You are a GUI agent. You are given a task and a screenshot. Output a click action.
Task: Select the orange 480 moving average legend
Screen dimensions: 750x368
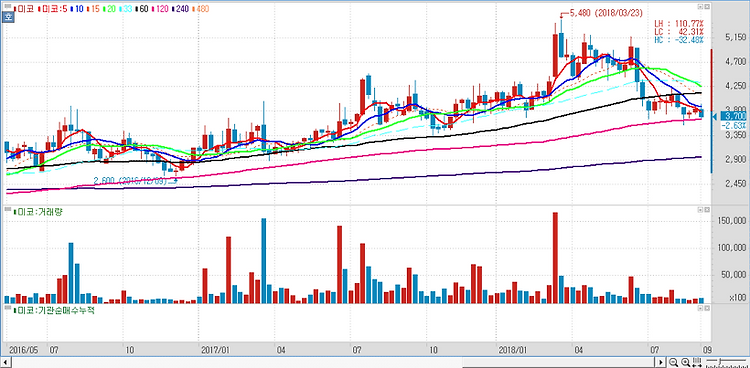click(x=200, y=9)
